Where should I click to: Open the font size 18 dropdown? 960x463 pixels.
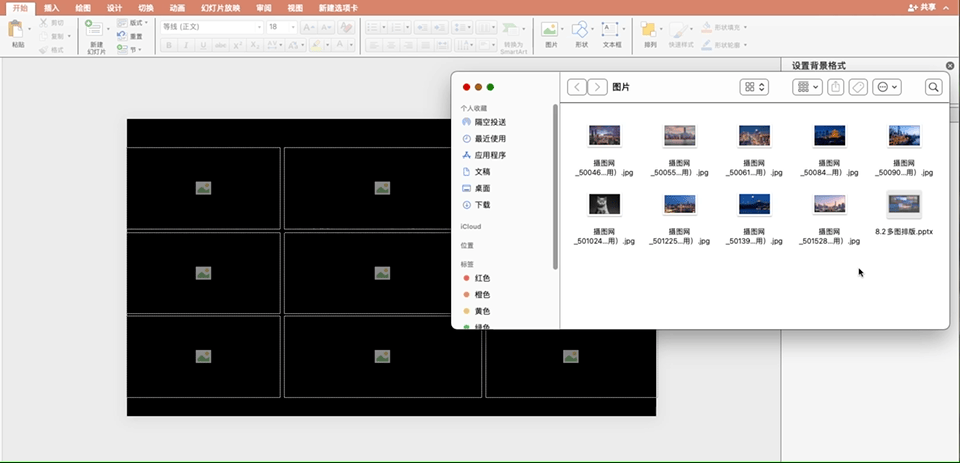[x=293, y=27]
